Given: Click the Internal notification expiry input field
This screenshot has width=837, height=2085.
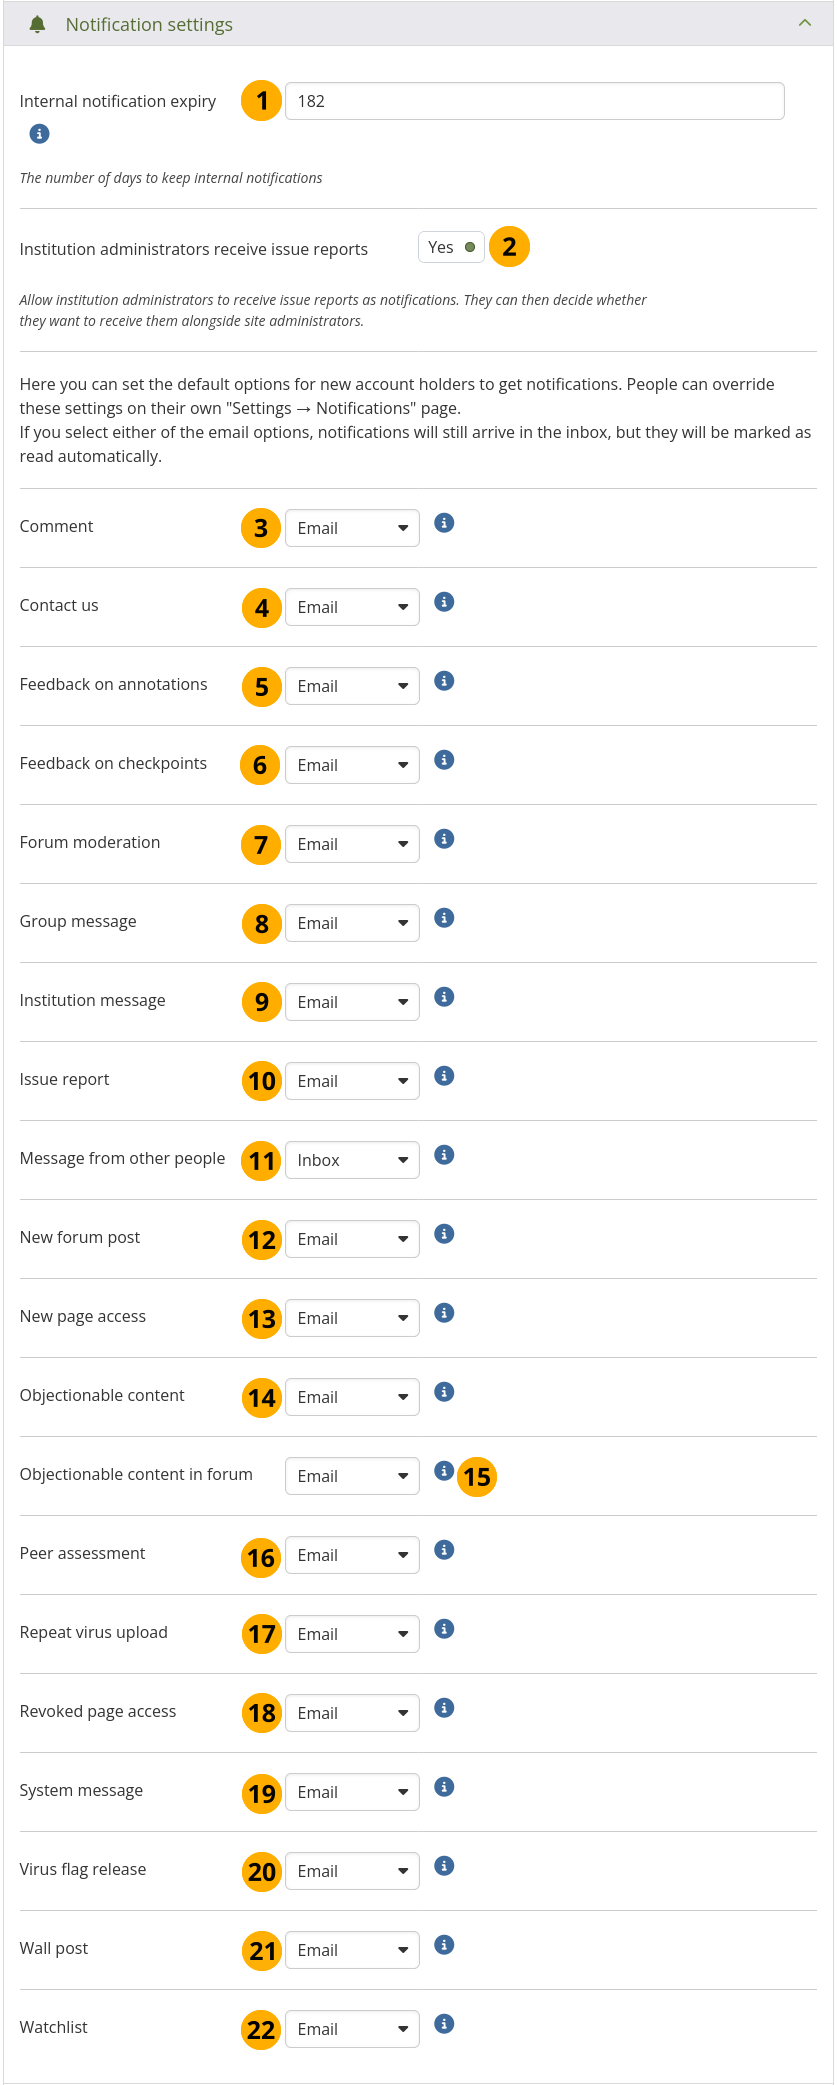Looking at the screenshot, I should coord(534,101).
